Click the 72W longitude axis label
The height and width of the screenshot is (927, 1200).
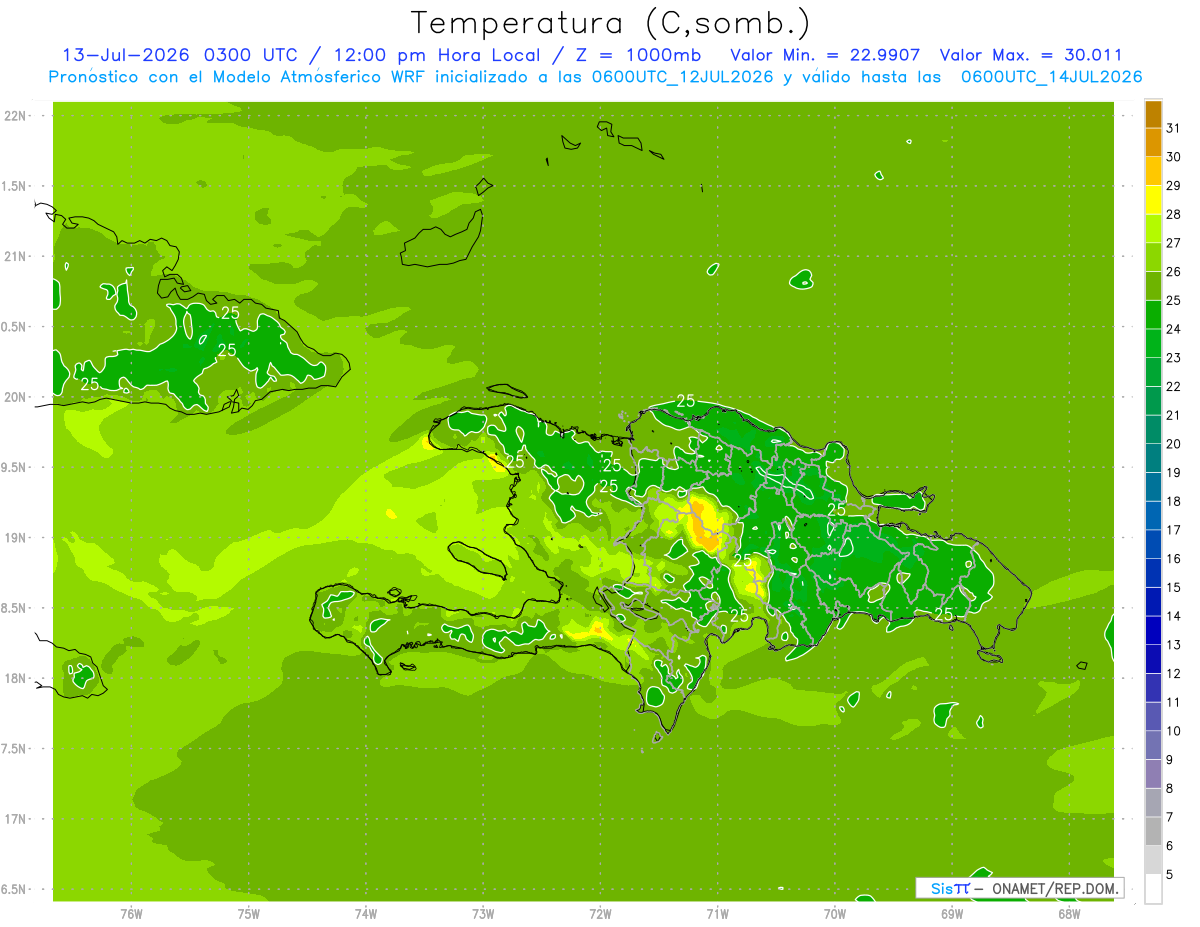tap(600, 913)
